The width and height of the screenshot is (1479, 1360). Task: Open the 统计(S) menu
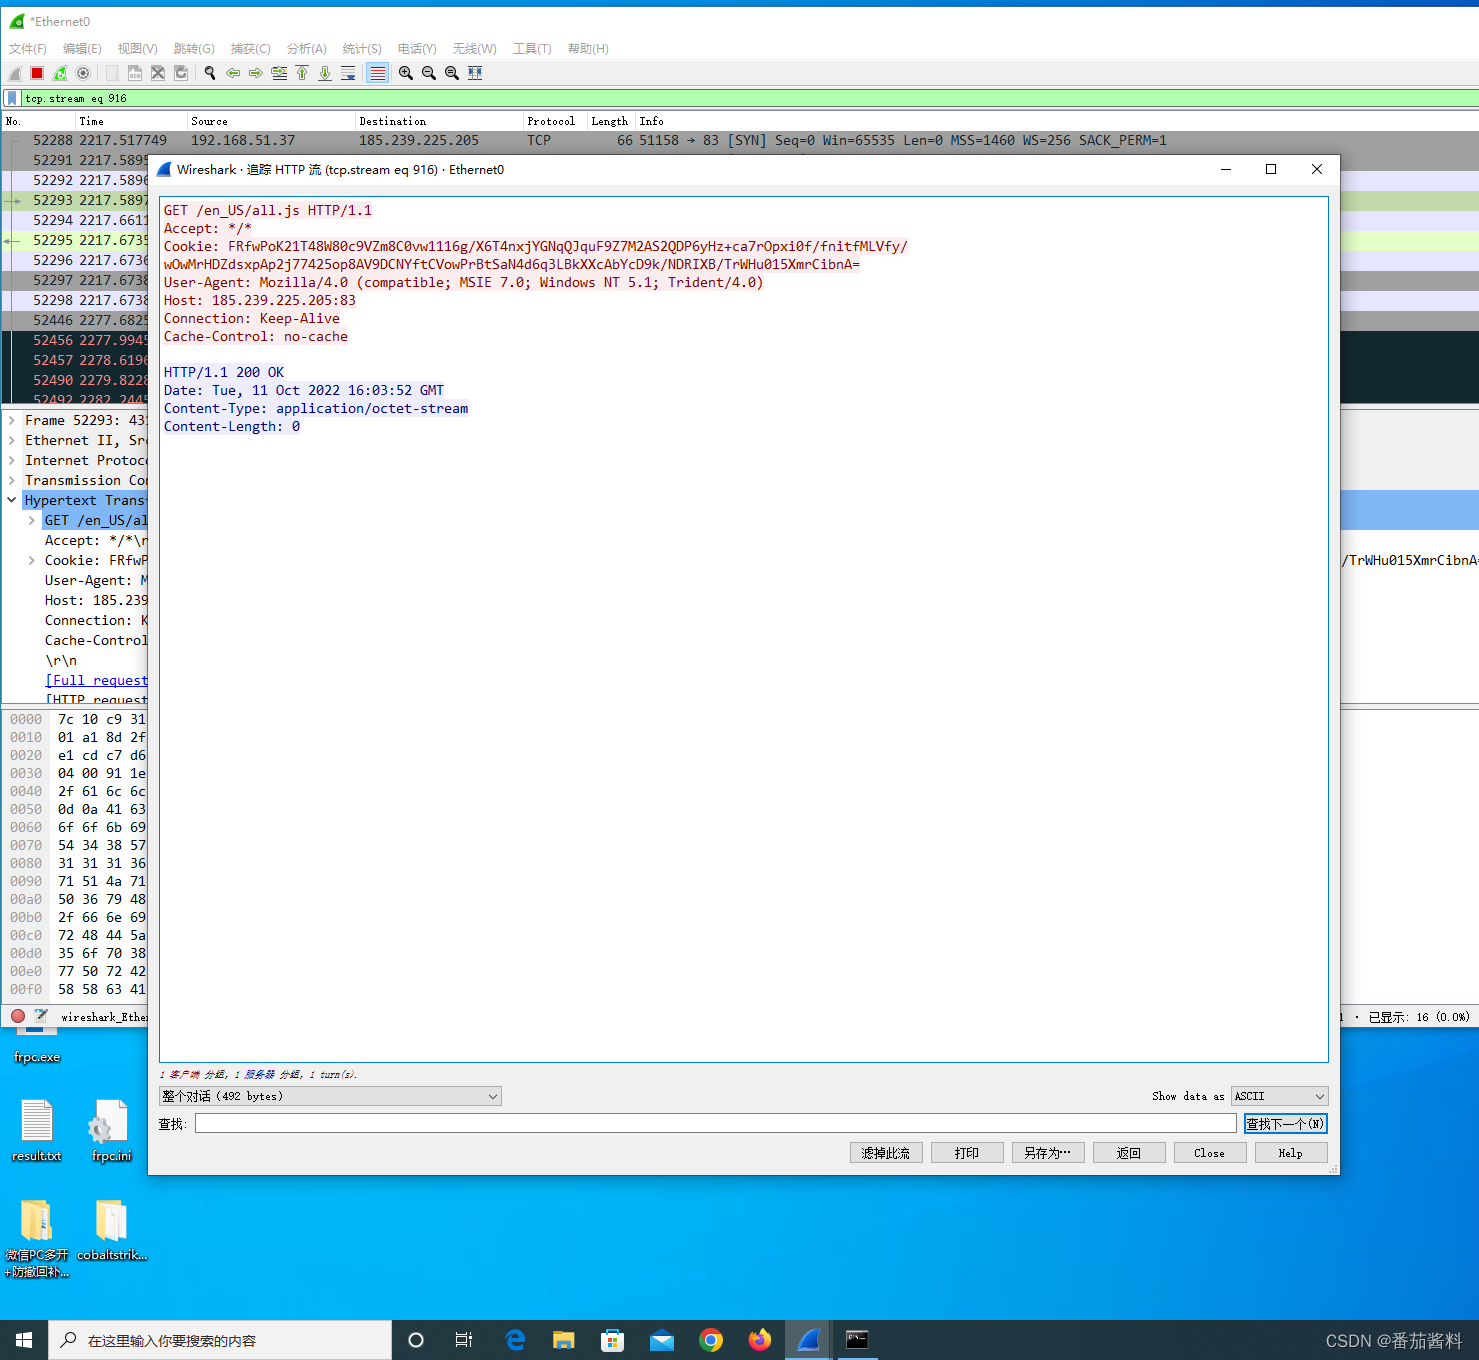[x=362, y=48]
